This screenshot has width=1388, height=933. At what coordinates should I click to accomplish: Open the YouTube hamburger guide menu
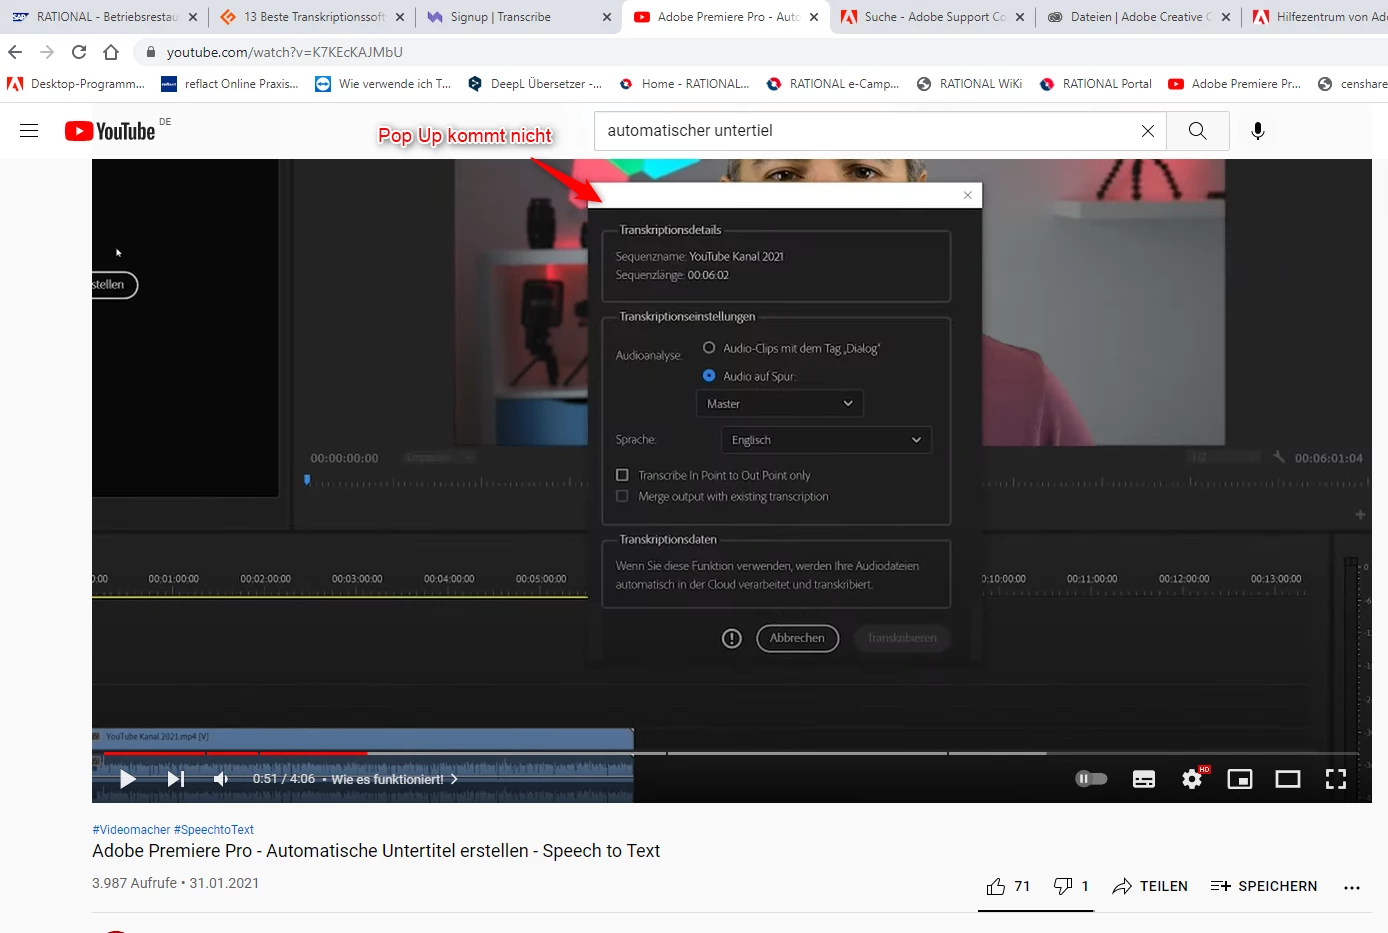[29, 131]
